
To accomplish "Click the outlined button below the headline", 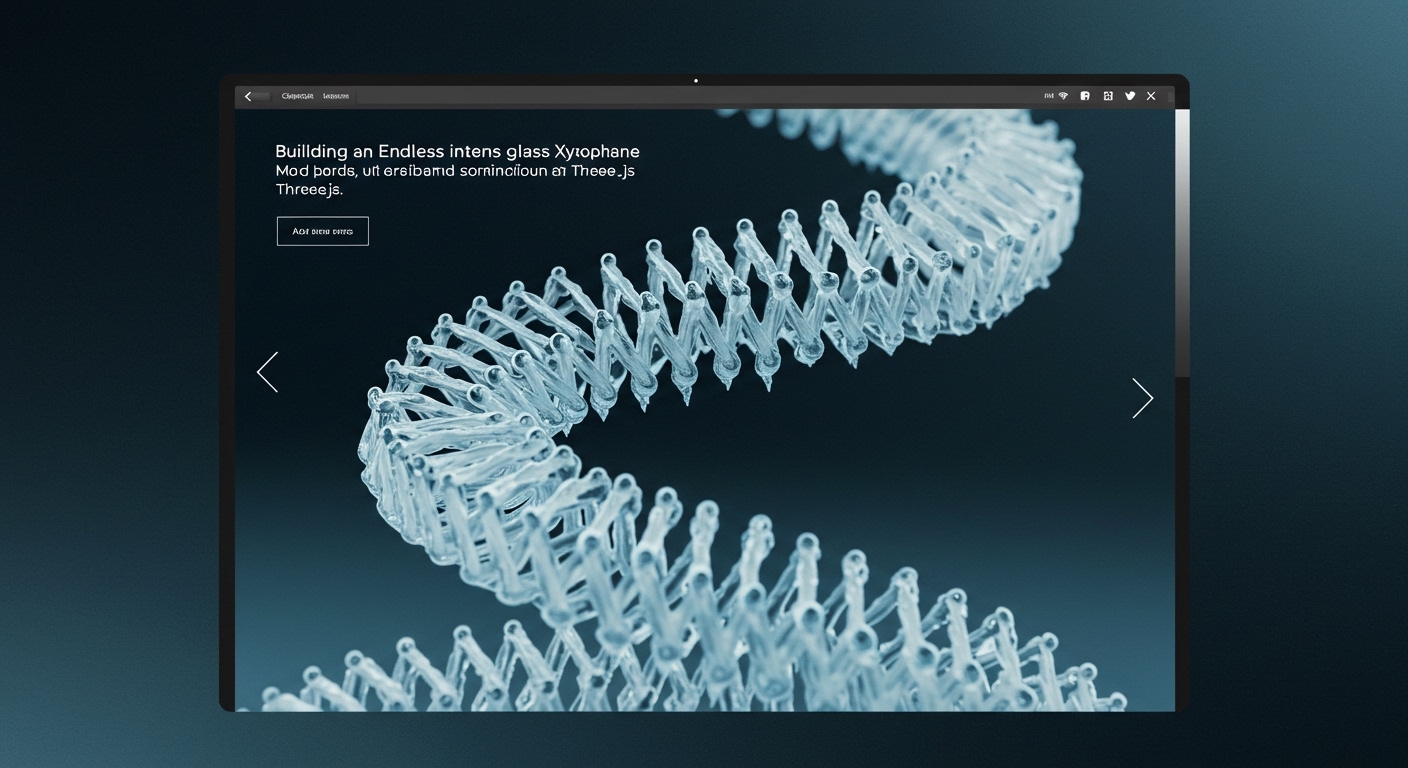I will pyautogui.click(x=322, y=231).
